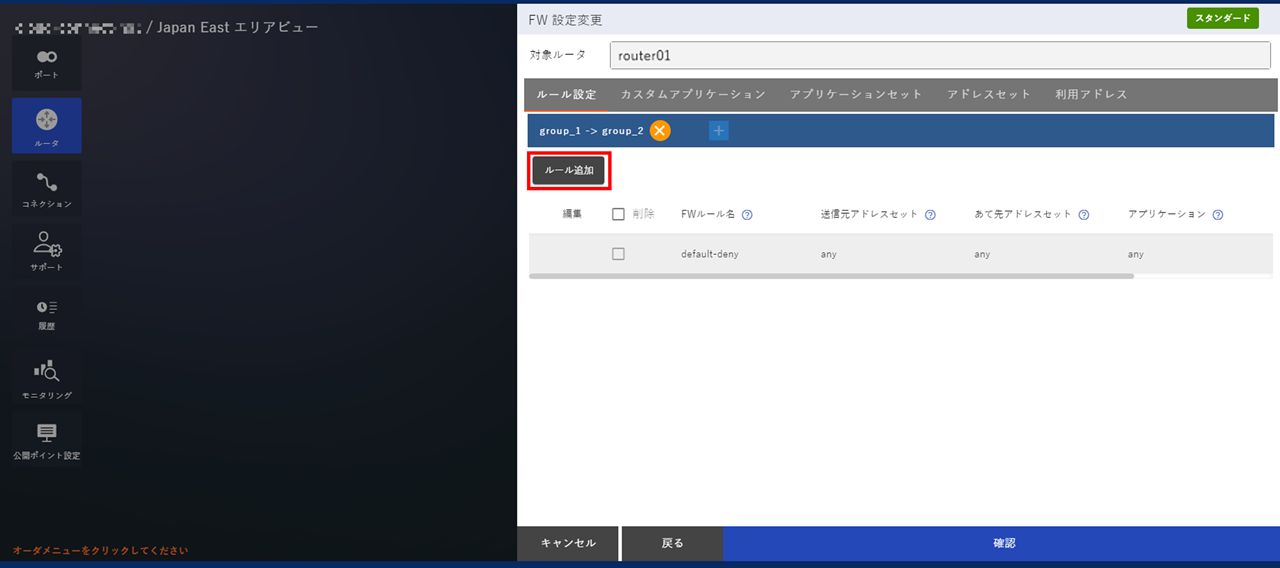This screenshot has width=1280, height=568.
Task: Click the オーダメニューをクリックしてください message
Action: 100,550
